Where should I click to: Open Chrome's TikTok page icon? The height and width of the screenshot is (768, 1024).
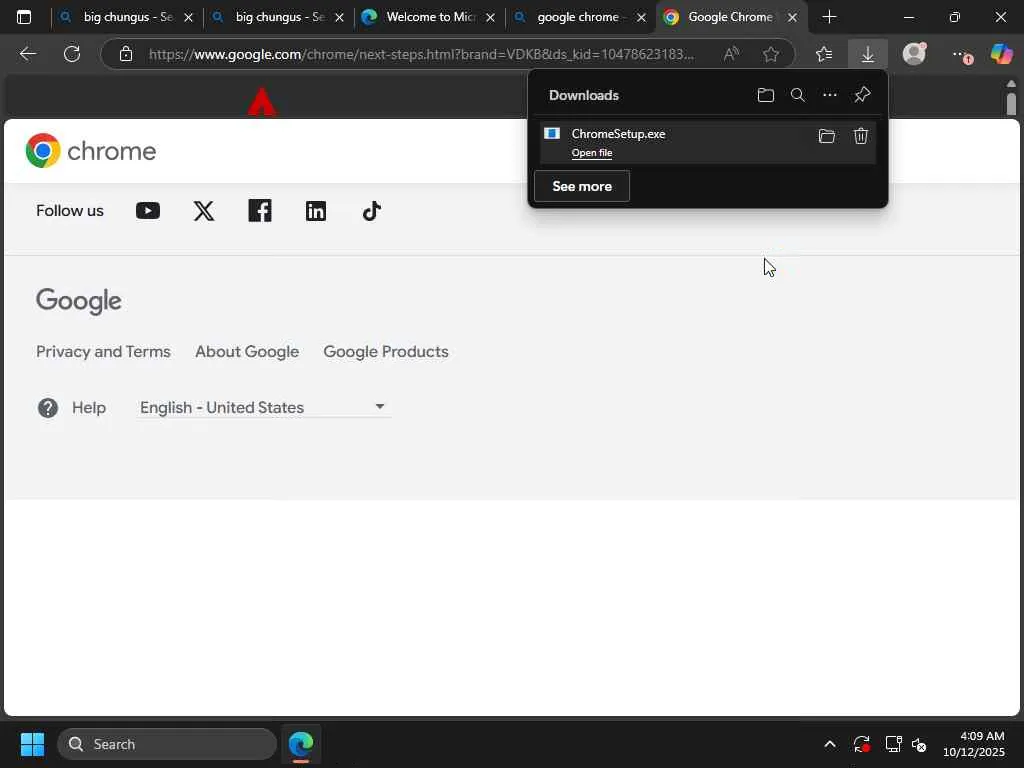[372, 211]
